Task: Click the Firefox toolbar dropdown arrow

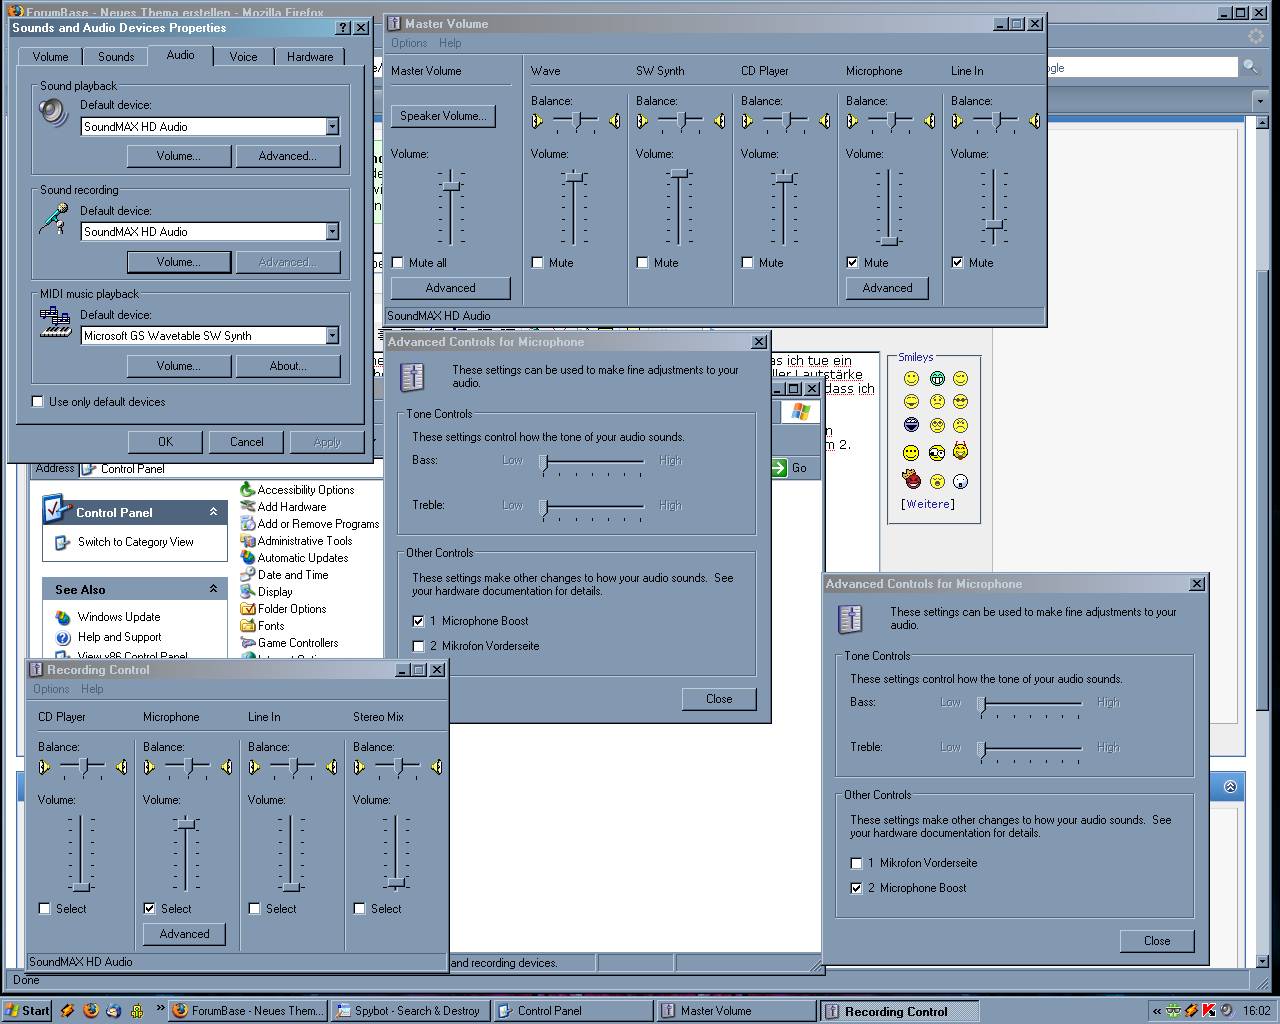Action: (x=1259, y=101)
